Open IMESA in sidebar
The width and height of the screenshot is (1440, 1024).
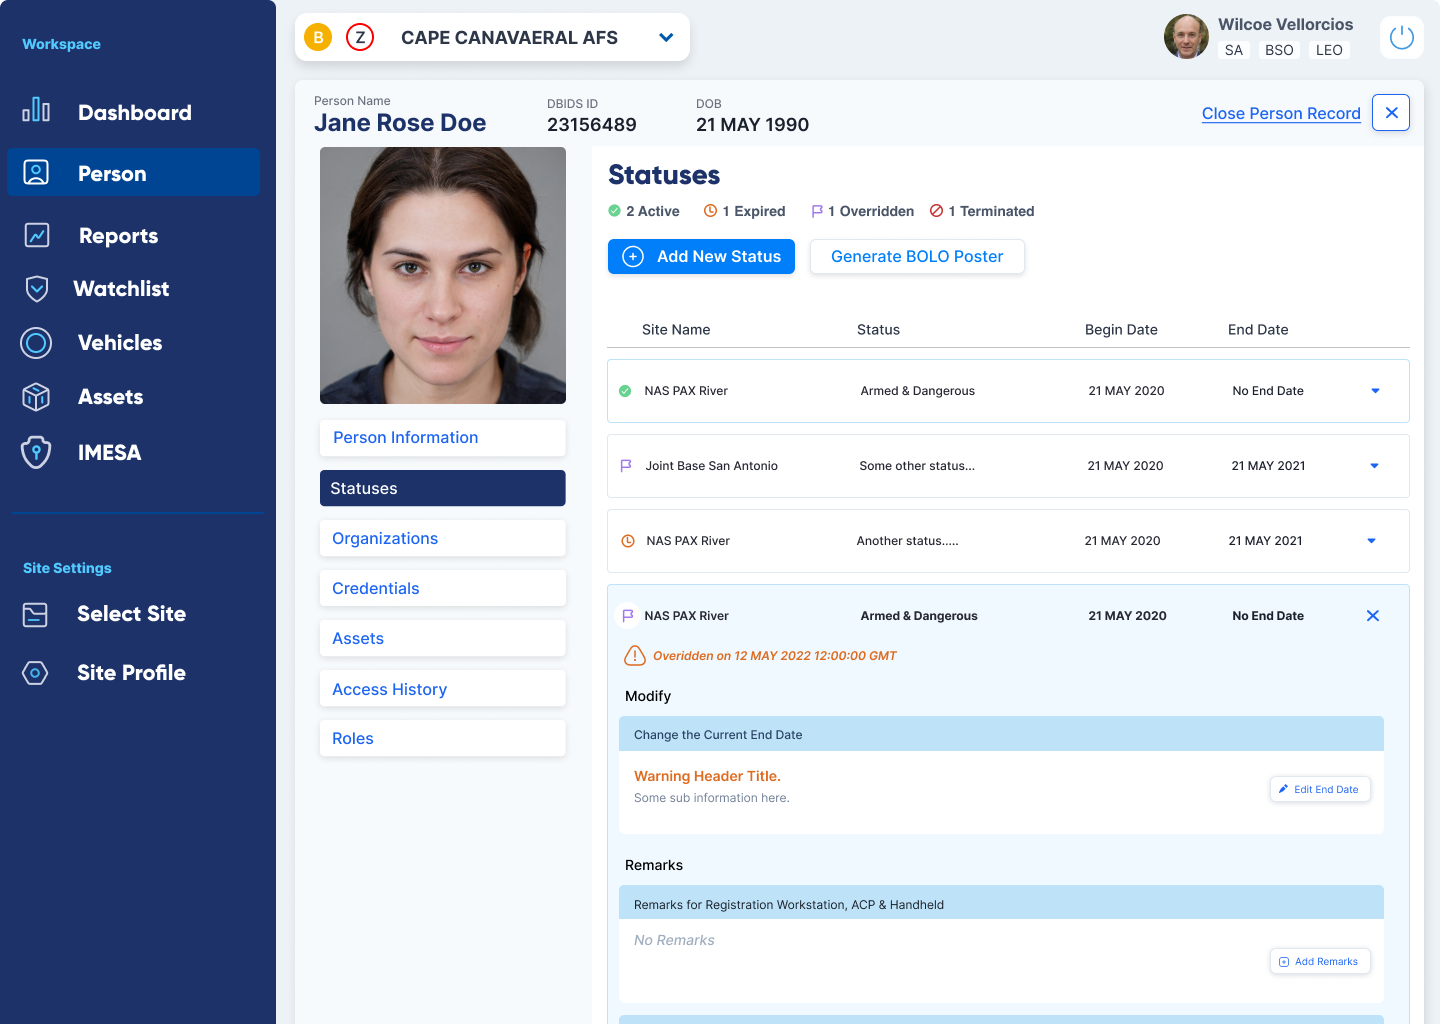click(109, 453)
